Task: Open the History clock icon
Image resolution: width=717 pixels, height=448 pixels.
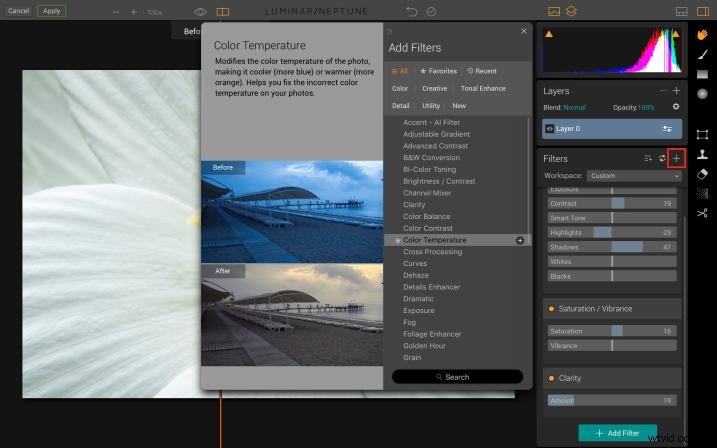Action: [x=431, y=11]
